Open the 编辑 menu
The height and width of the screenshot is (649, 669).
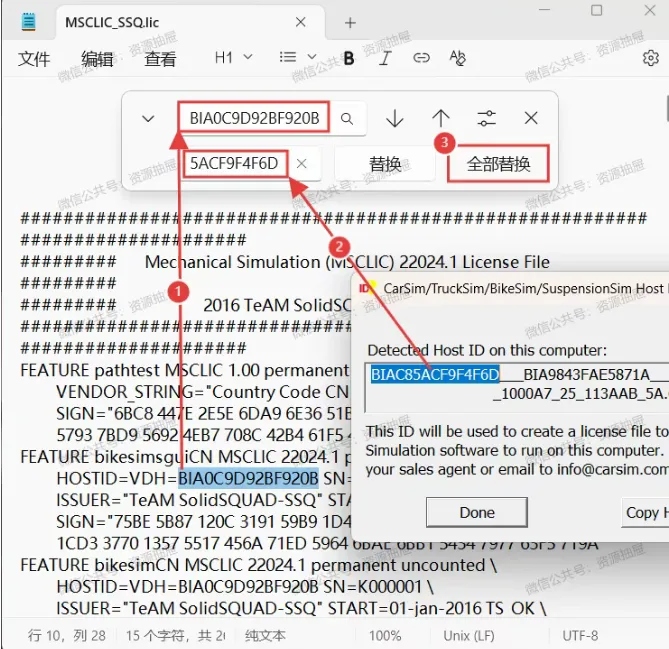click(x=97, y=58)
